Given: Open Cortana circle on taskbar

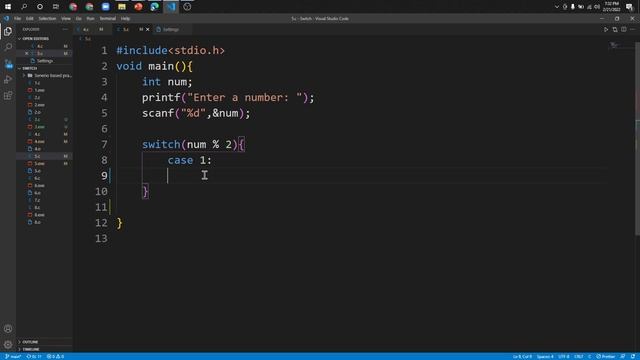Looking at the screenshot, I should [x=40, y=7].
